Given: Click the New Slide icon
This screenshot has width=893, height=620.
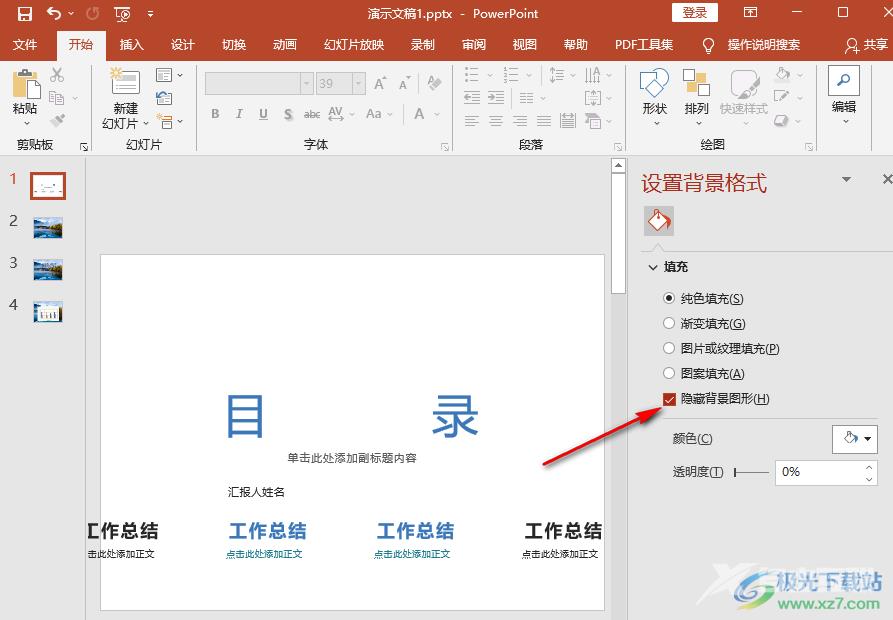Looking at the screenshot, I should (125, 81).
